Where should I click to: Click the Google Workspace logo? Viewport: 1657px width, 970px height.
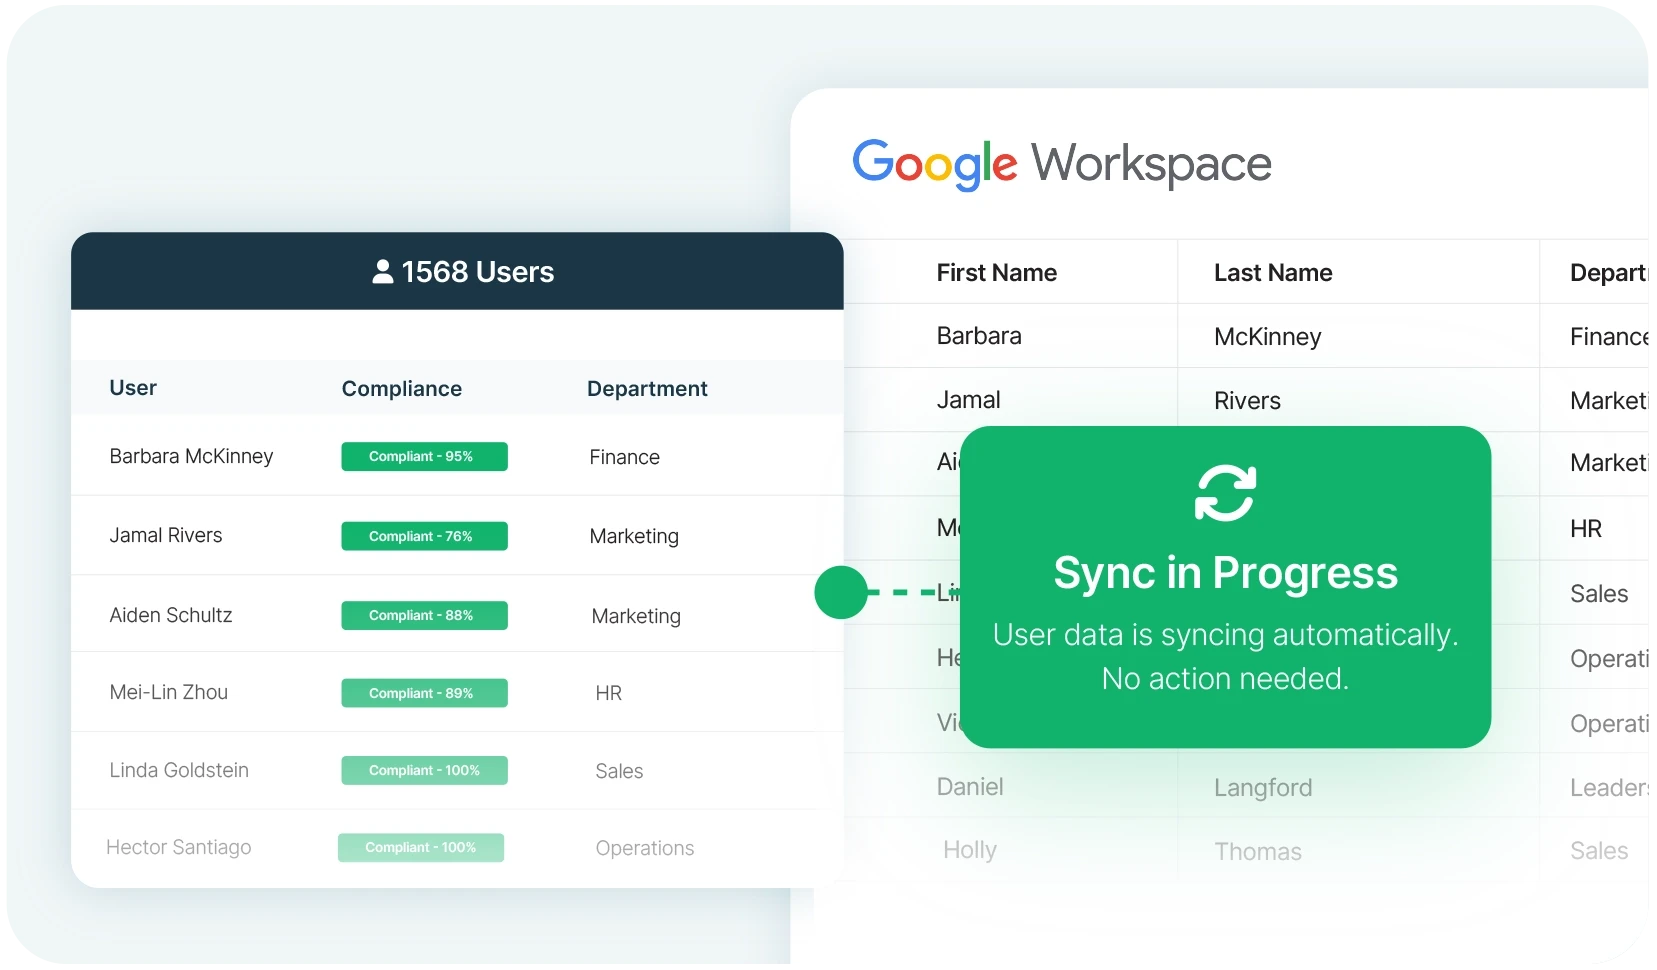tap(1061, 164)
